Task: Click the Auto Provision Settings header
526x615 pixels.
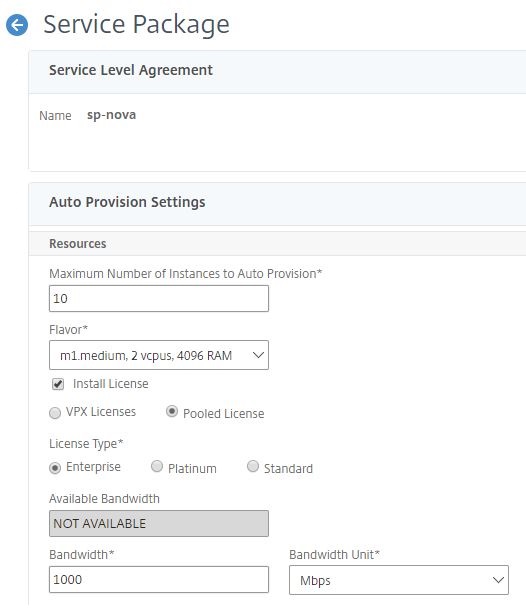Action: coord(127,202)
